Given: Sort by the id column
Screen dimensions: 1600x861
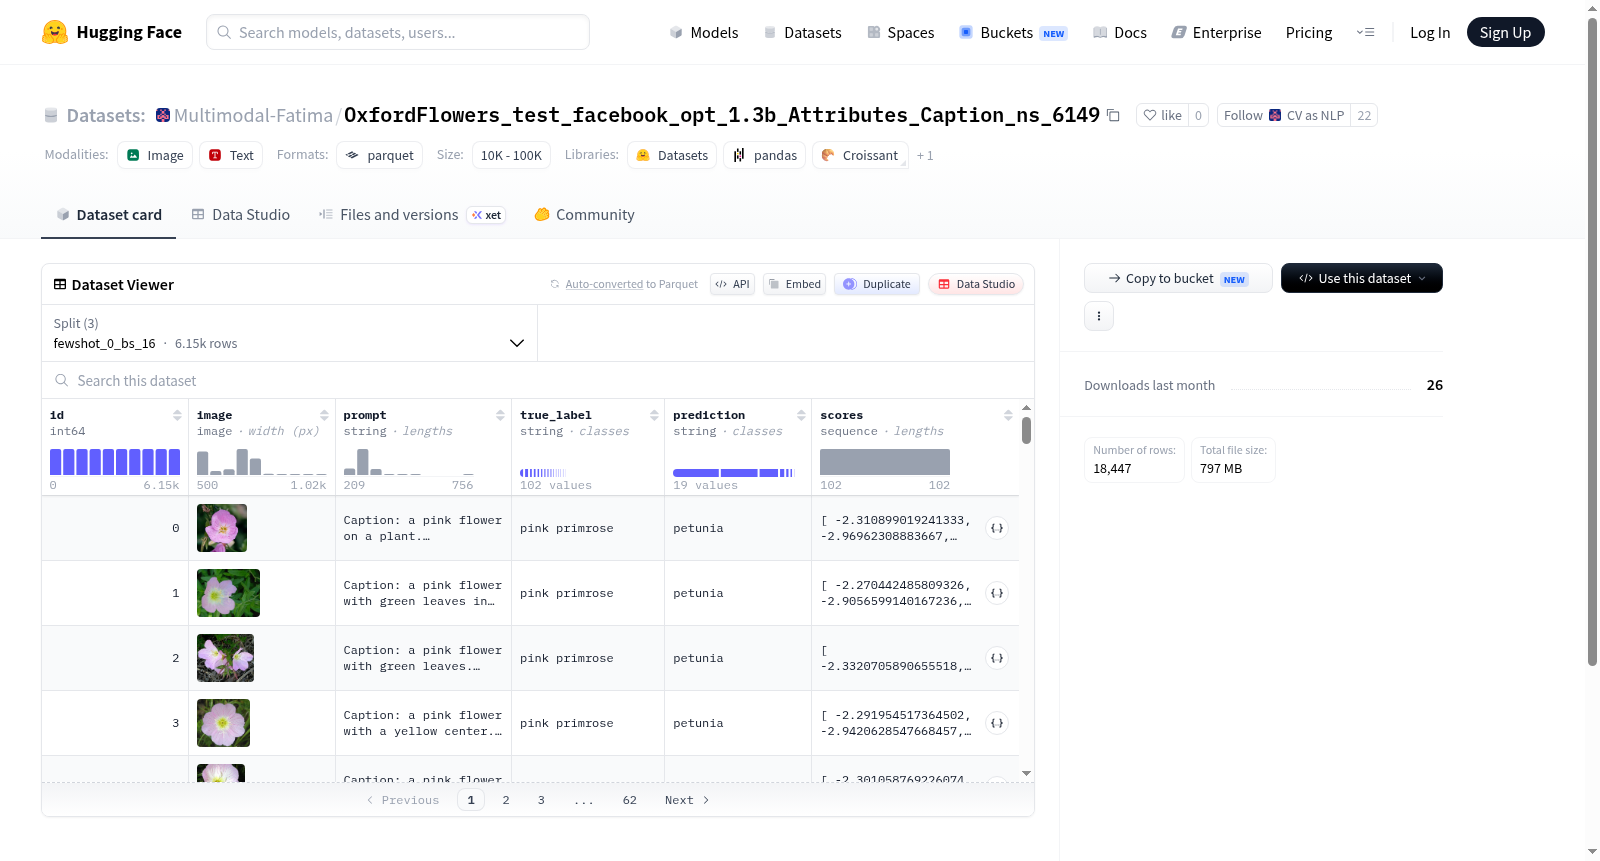Looking at the screenshot, I should 177,415.
